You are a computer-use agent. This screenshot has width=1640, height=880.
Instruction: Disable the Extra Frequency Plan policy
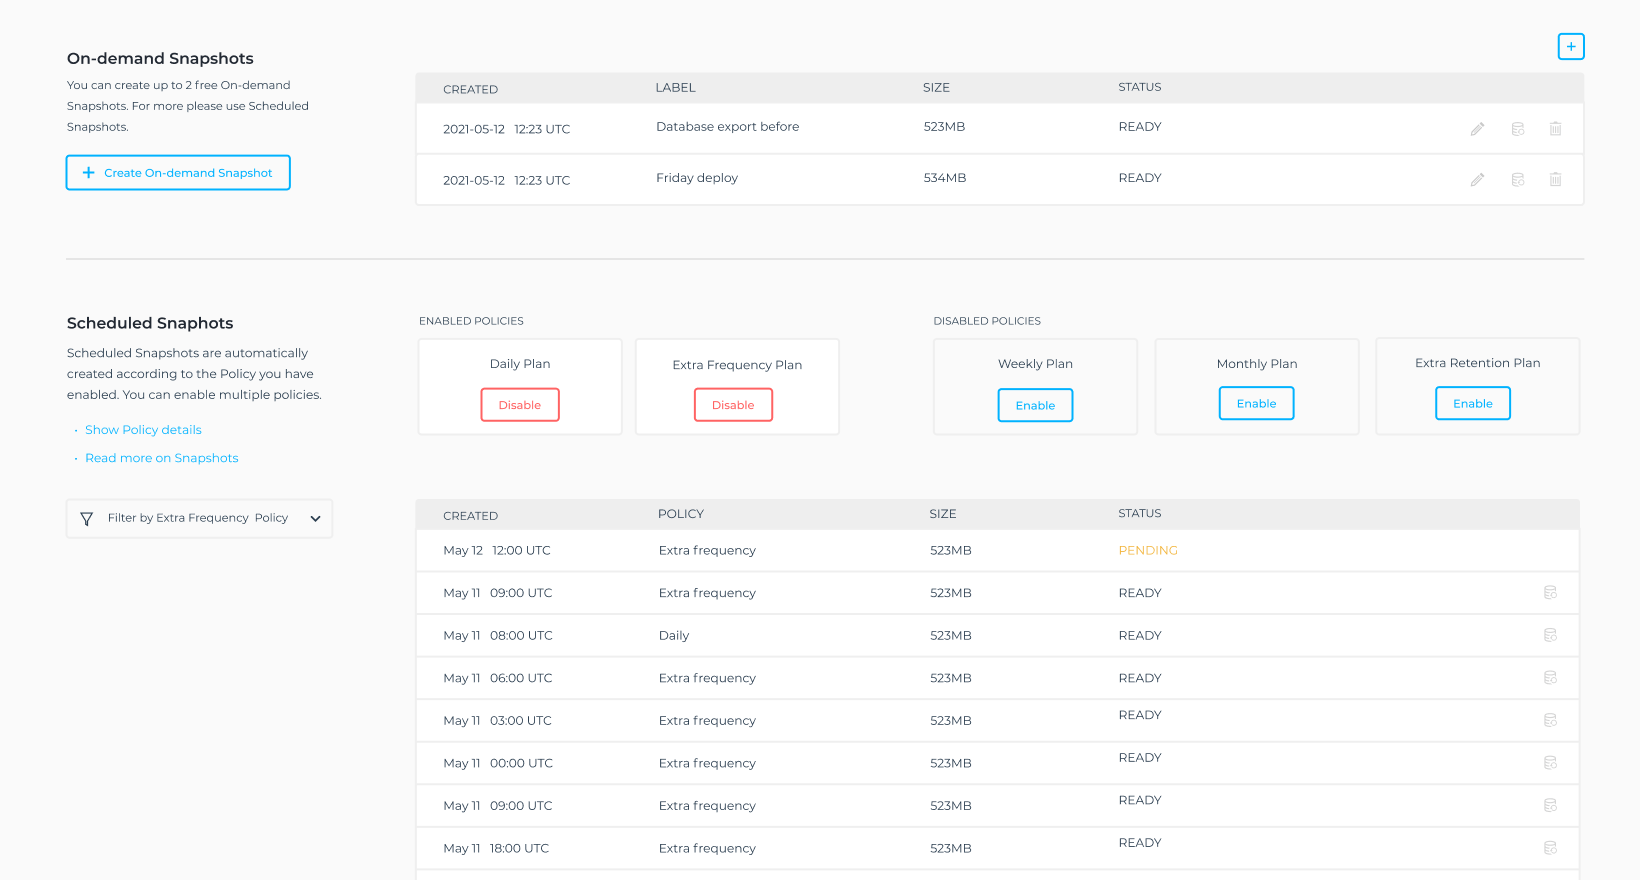coord(733,405)
